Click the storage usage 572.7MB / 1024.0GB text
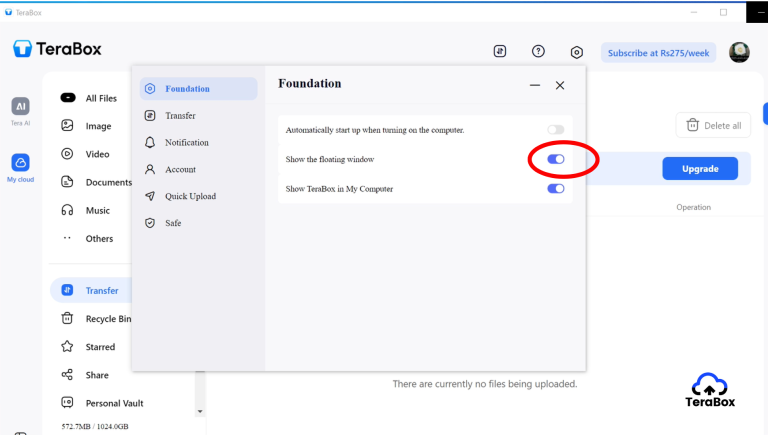Image resolution: width=768 pixels, height=435 pixels. point(95,426)
